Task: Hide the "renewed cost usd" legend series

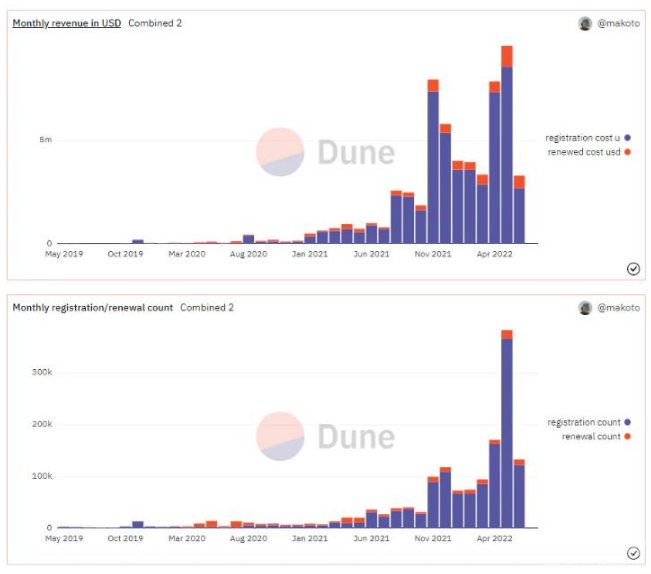Action: click(x=584, y=152)
